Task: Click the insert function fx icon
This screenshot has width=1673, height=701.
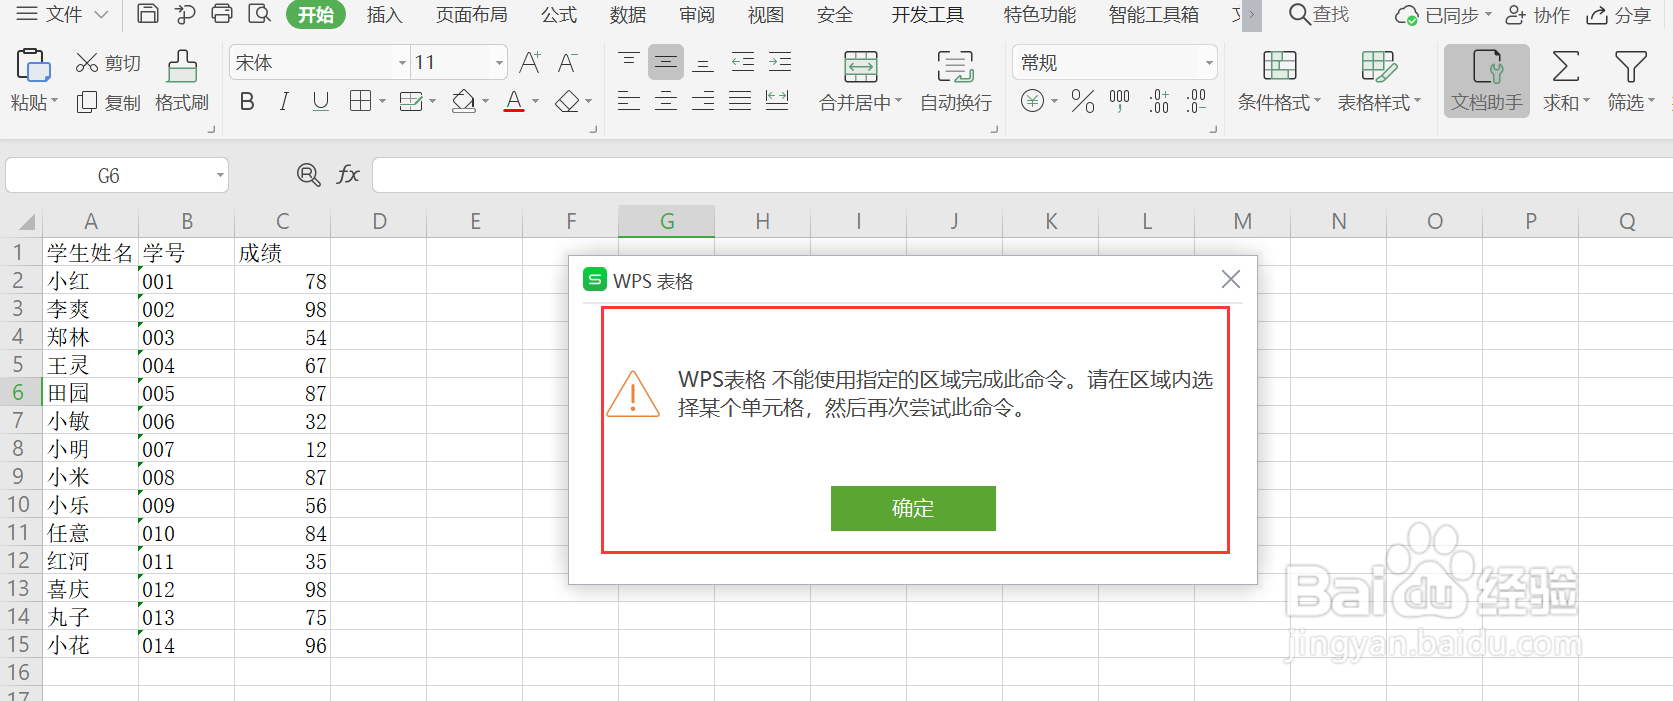Action: (348, 175)
